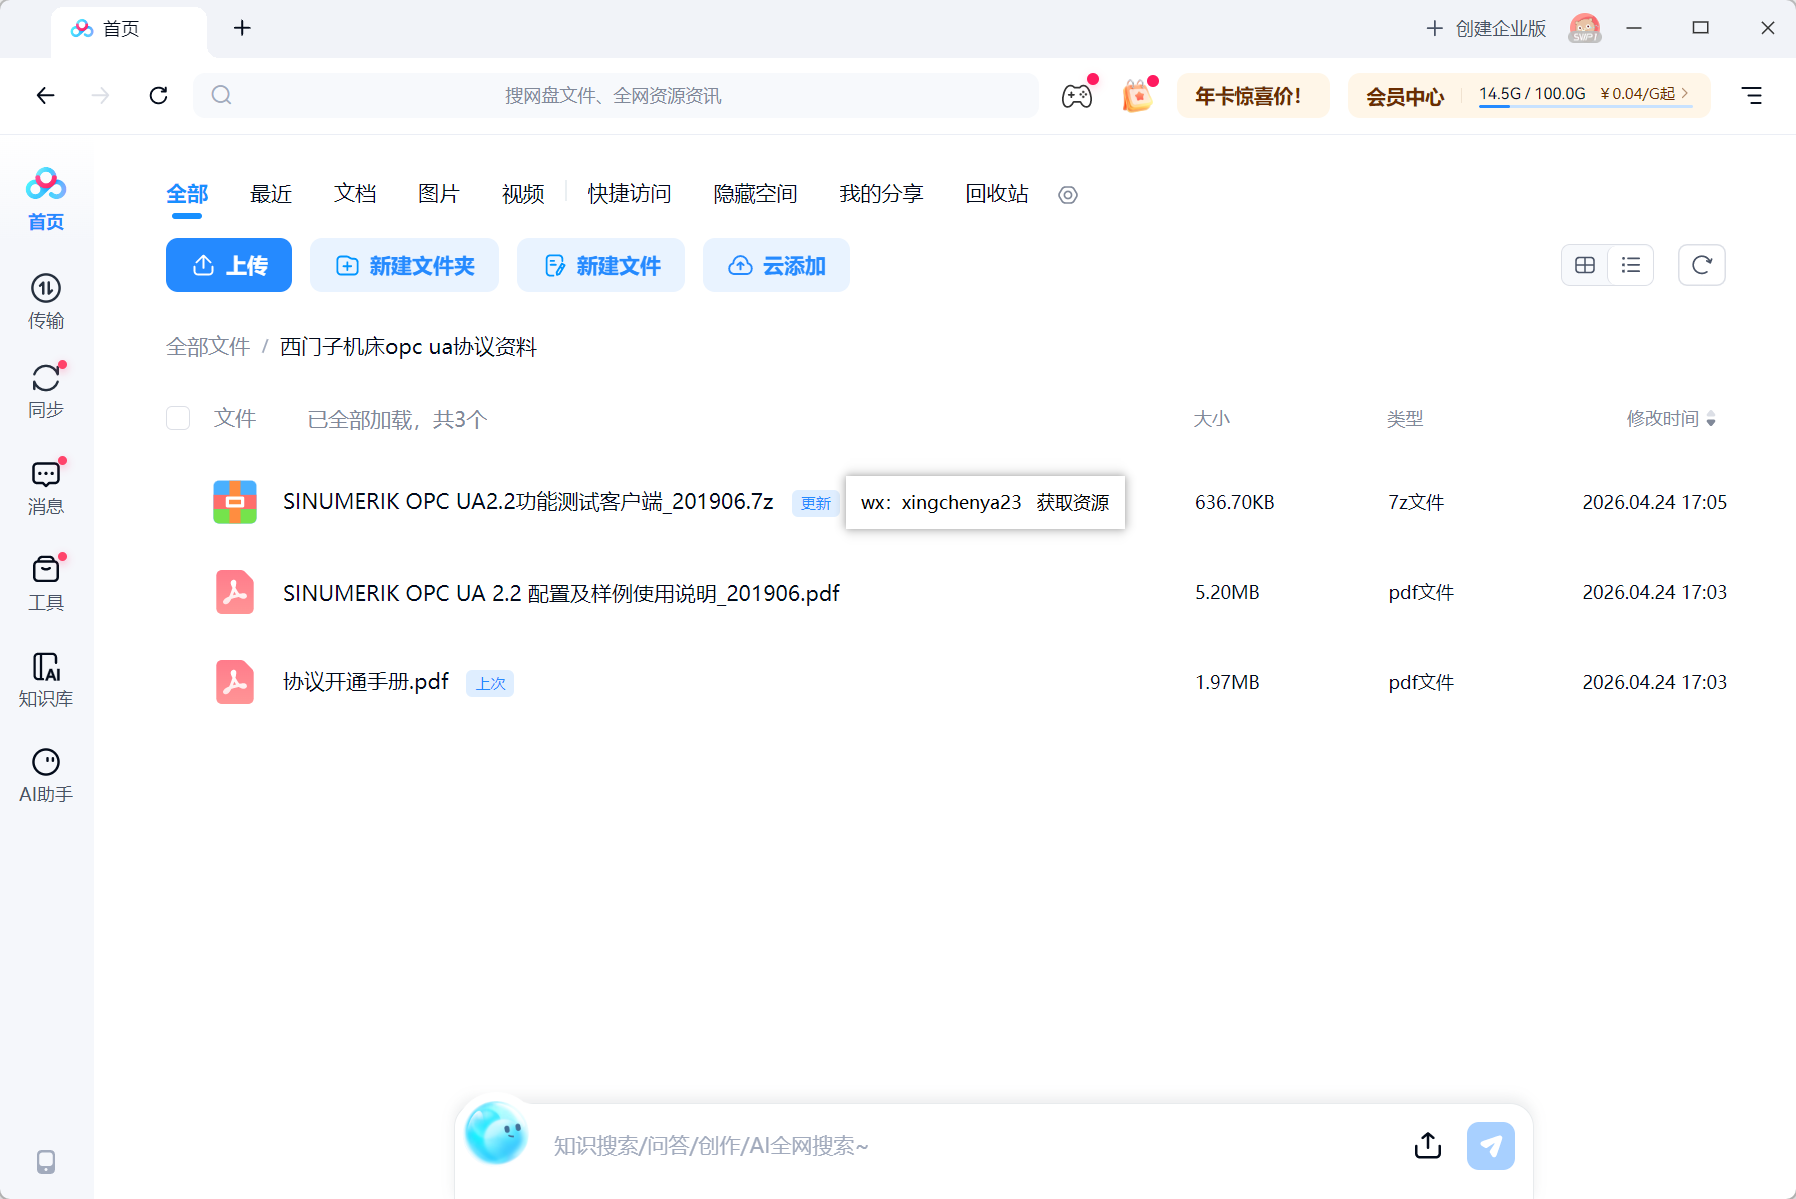
Task: Expand storage details arrow in 会员中心
Action: 1685,93
